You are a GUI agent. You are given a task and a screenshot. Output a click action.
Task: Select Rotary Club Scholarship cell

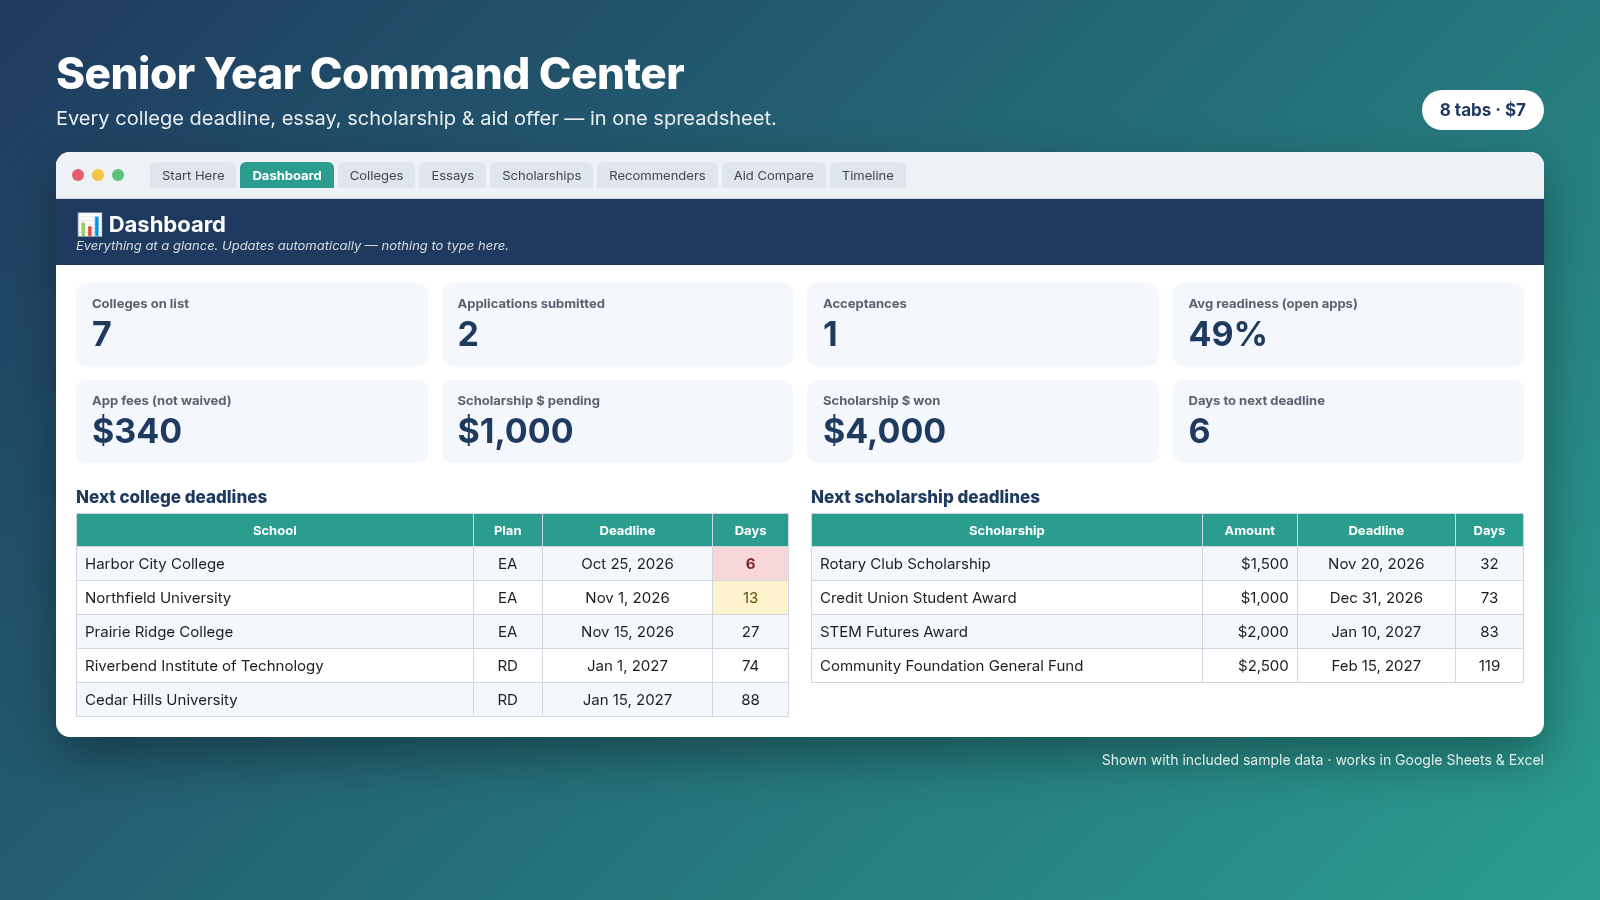(1007, 564)
